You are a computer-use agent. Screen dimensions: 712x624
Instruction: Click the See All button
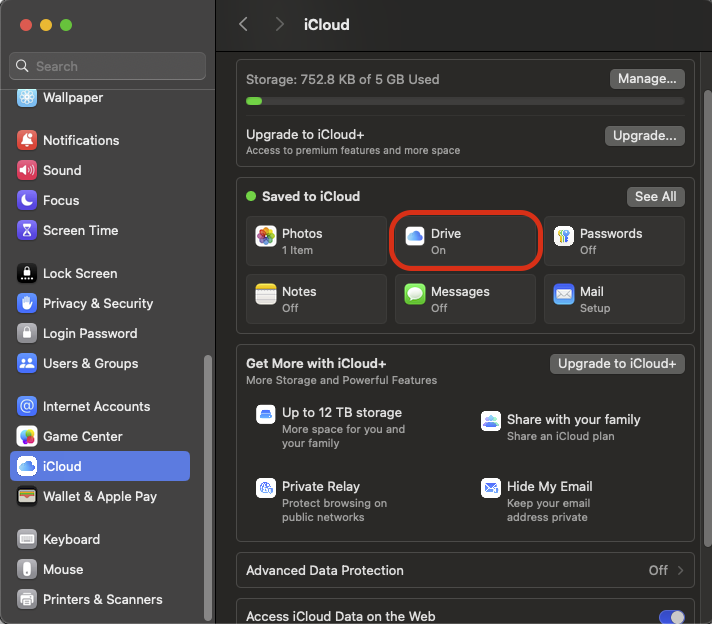pos(656,197)
